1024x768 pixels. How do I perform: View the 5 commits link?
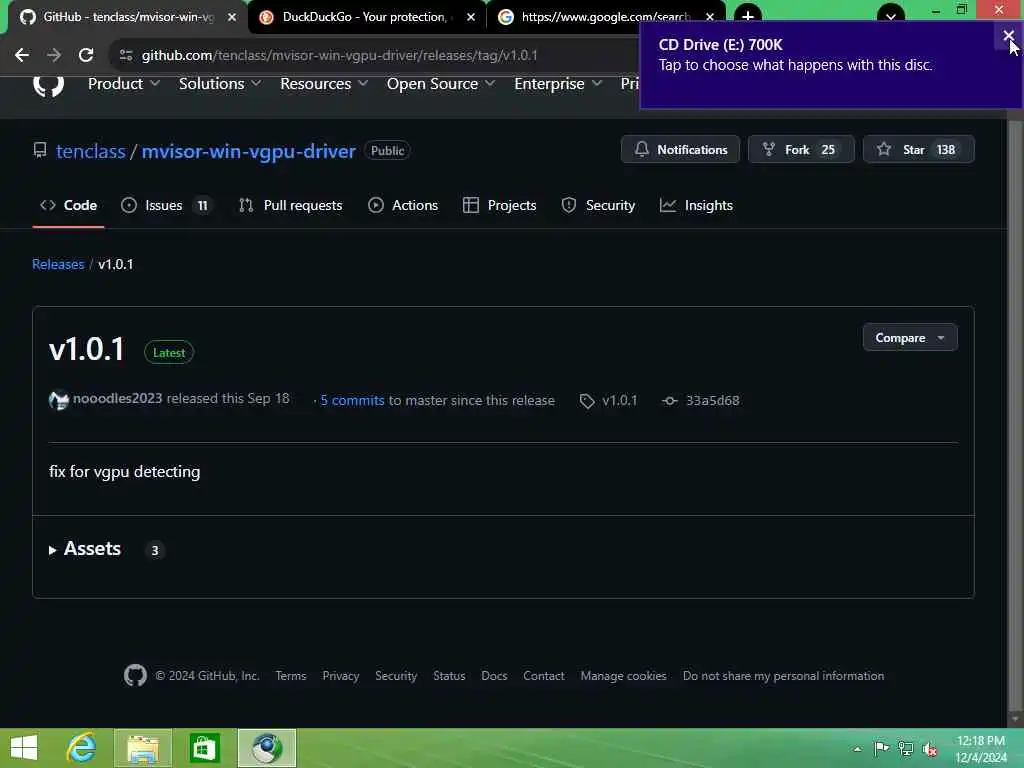coord(352,400)
